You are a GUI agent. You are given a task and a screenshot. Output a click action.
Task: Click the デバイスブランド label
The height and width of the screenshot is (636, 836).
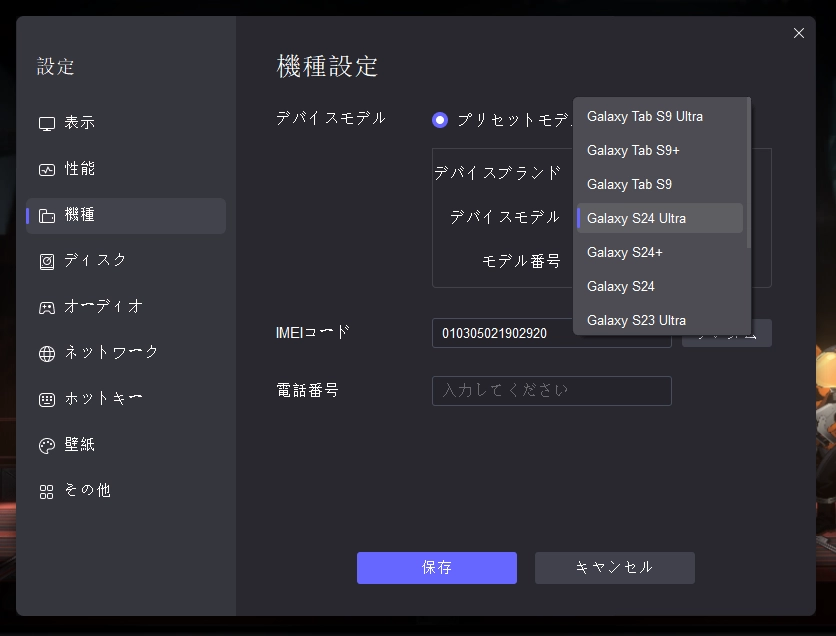point(497,173)
